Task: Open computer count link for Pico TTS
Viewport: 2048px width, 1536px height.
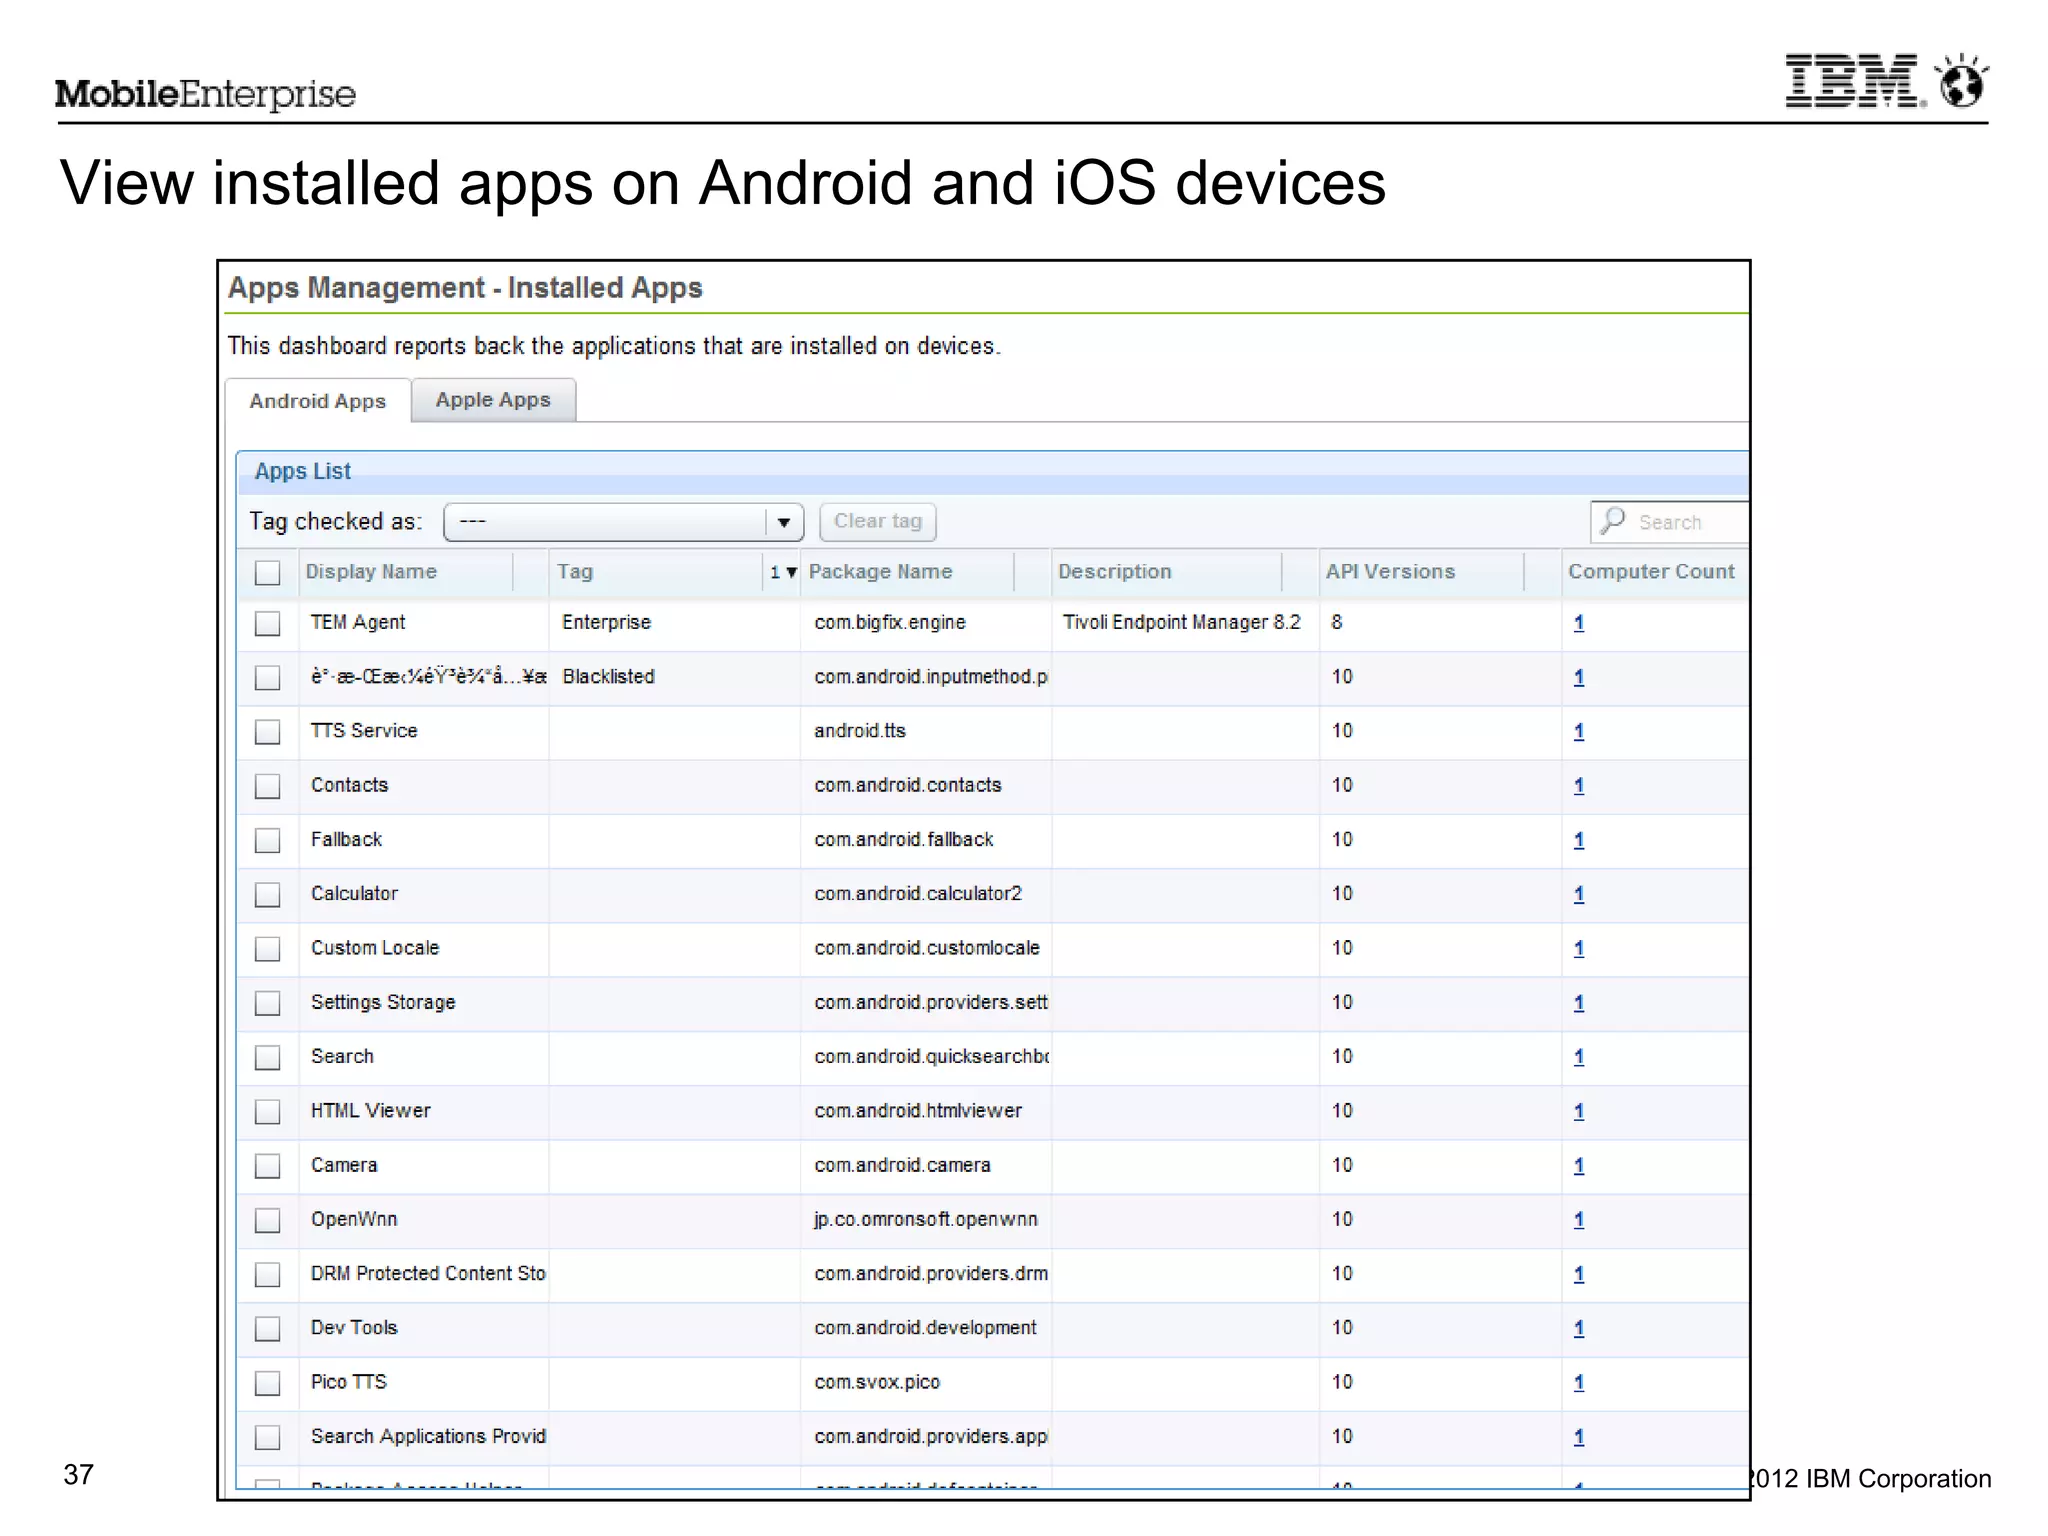Action: pos(1579,1383)
